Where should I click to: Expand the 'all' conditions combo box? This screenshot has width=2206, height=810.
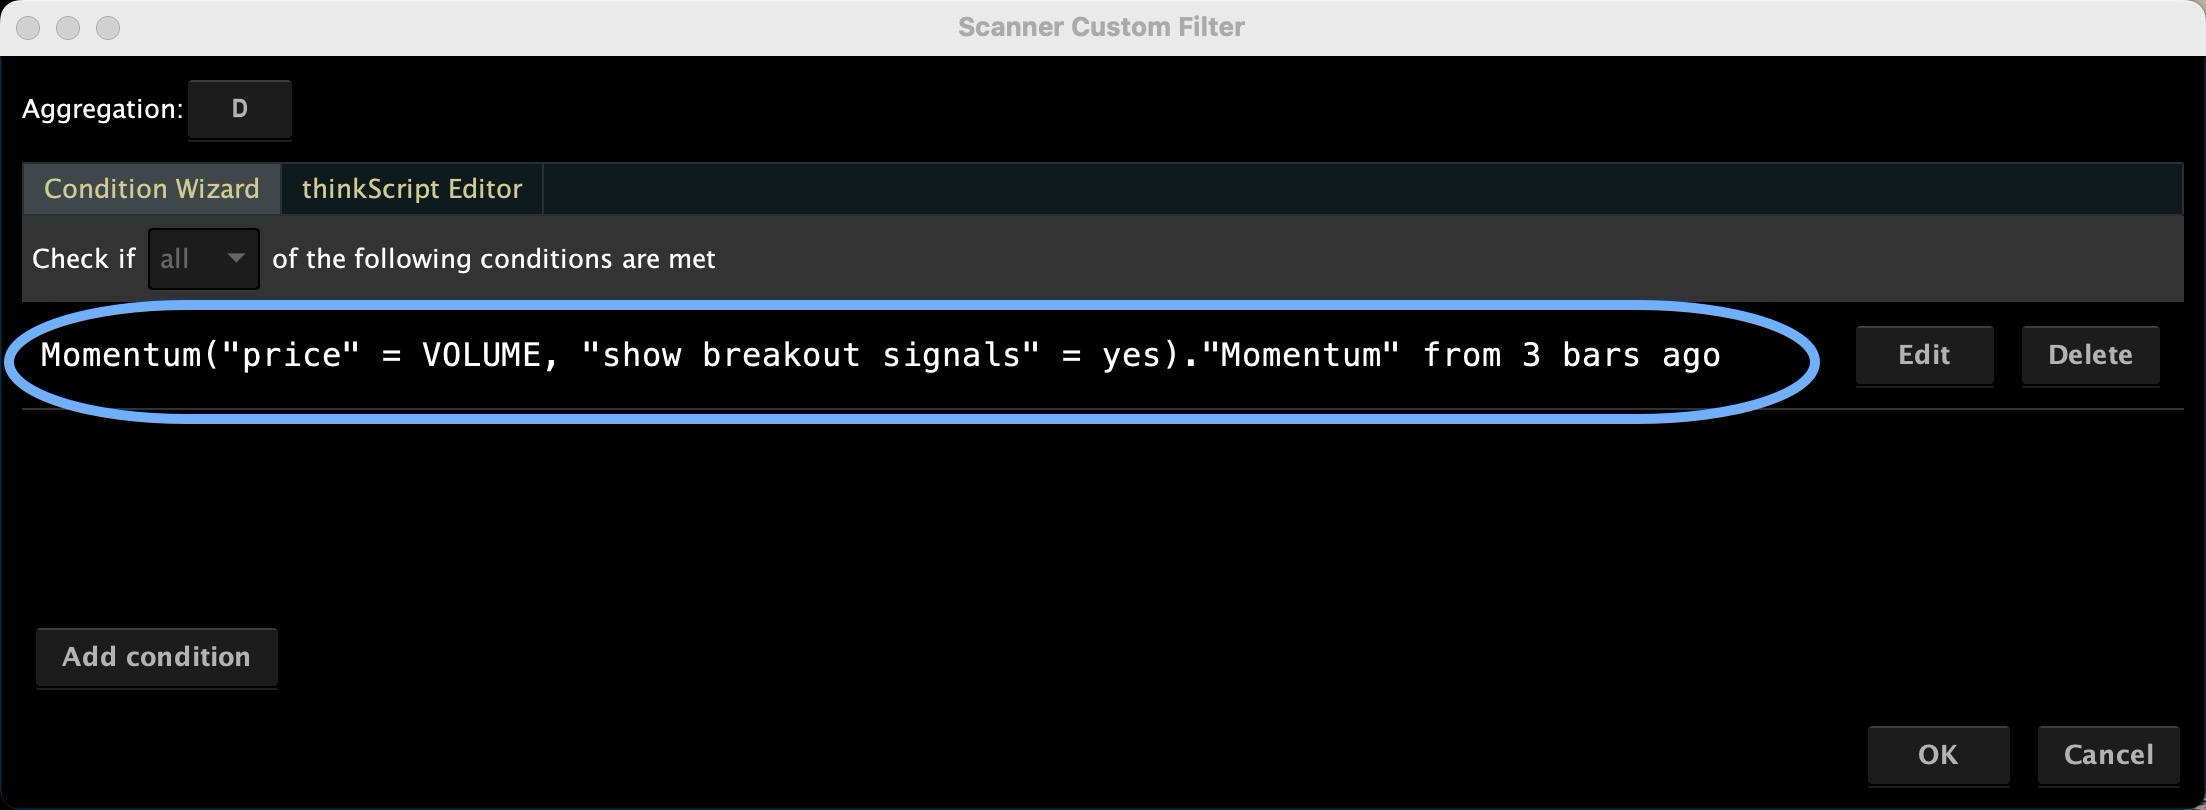204,259
